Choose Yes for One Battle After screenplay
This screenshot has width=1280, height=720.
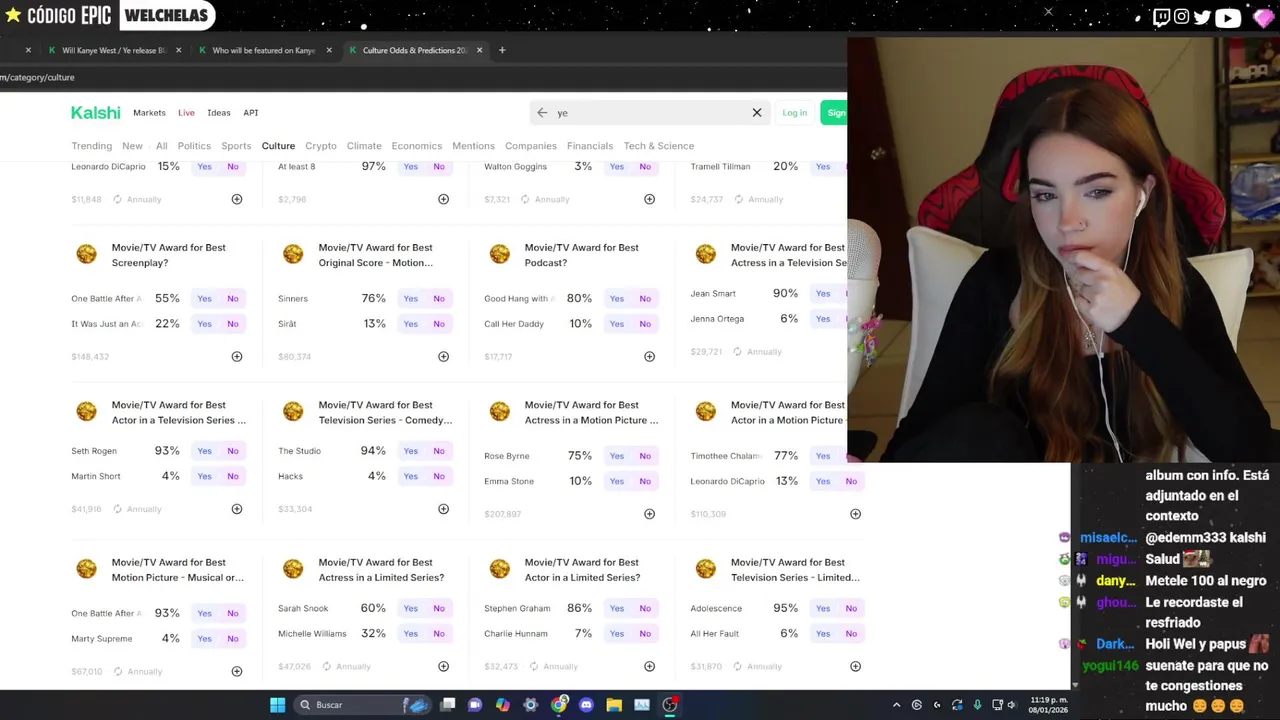click(204, 299)
